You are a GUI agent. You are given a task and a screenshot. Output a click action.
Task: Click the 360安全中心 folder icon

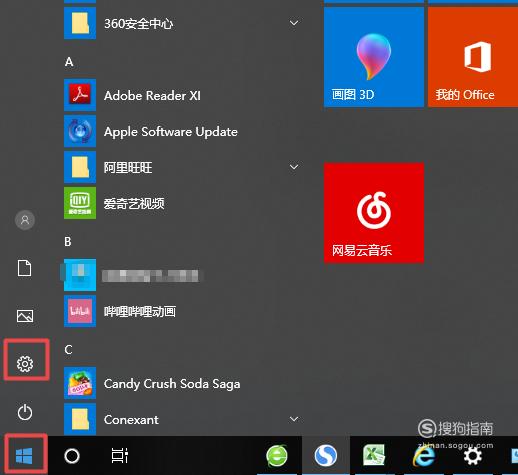click(80, 23)
